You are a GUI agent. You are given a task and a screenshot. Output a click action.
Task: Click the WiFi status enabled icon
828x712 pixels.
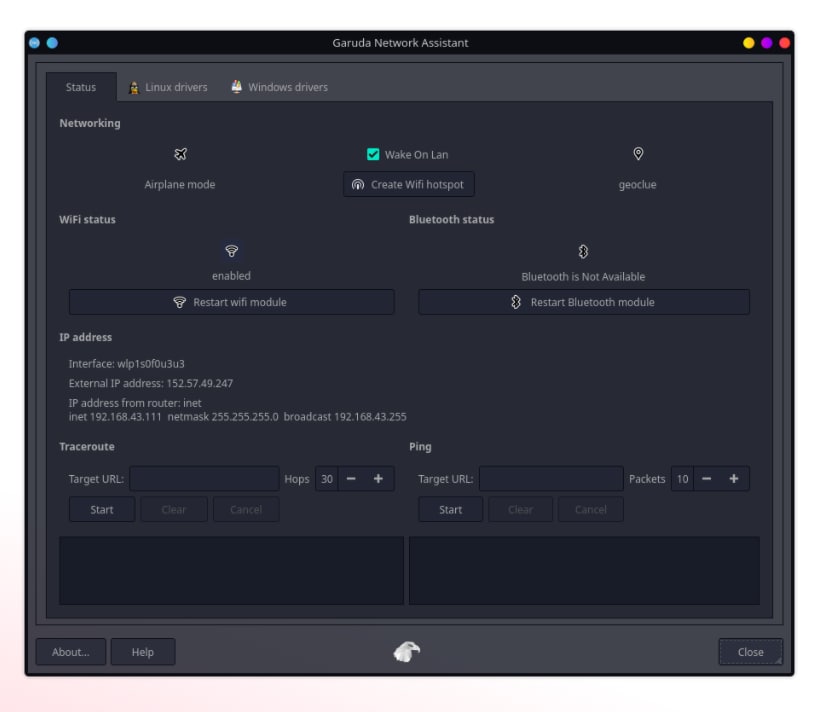[231, 251]
